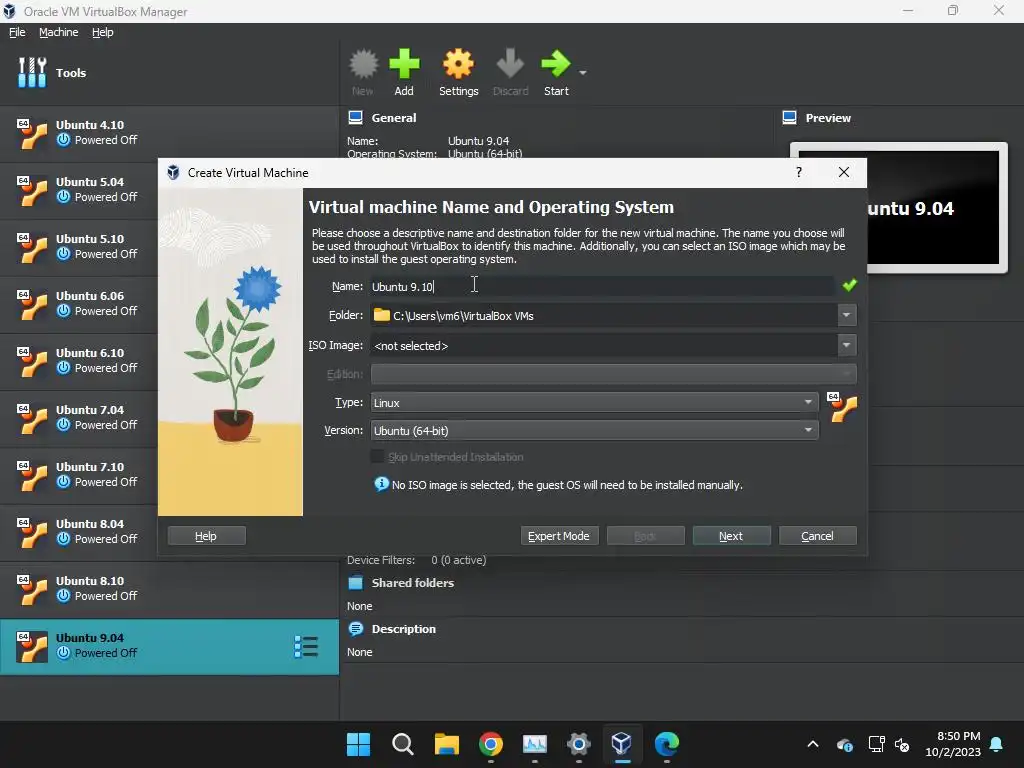Open the Help menu in menu bar

(103, 32)
